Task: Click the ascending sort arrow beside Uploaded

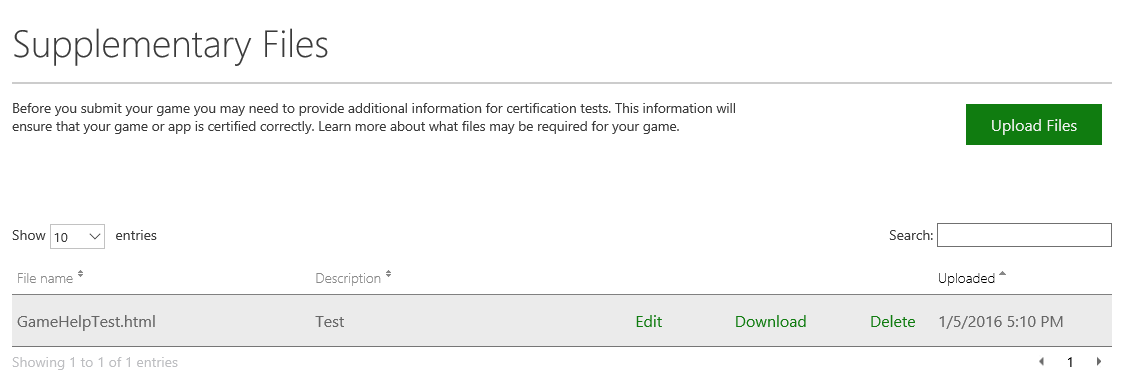Action: tap(1002, 273)
